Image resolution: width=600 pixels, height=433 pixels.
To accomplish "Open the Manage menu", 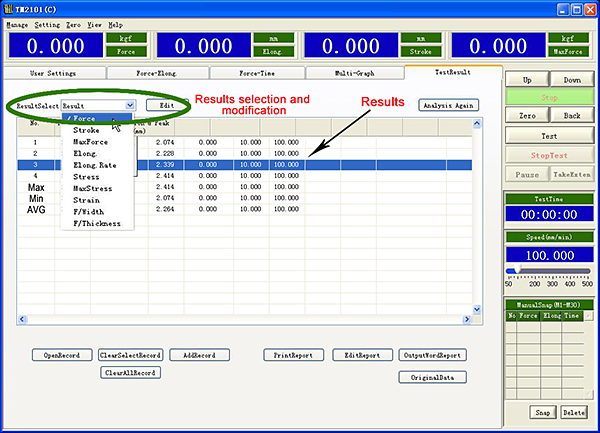I will click(18, 22).
